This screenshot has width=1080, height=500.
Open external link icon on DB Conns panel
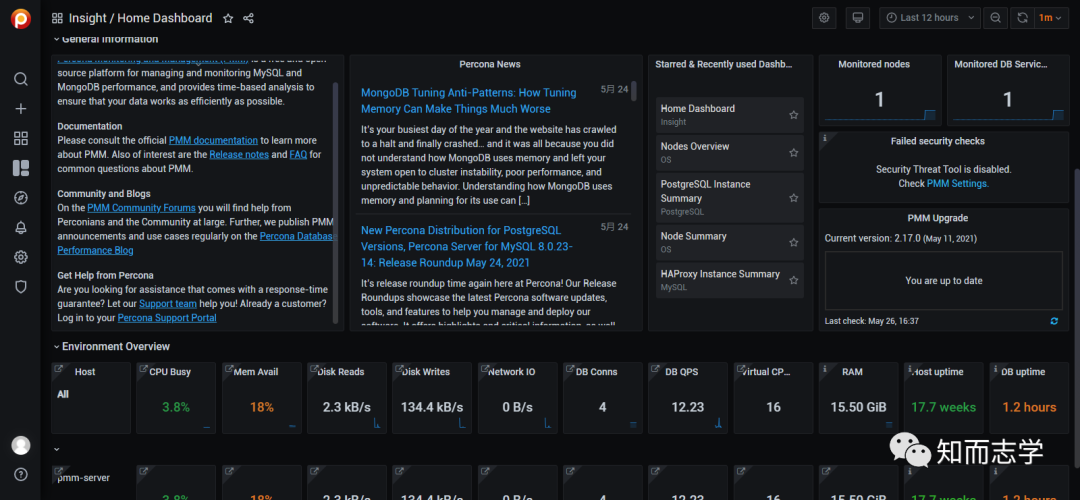(571, 369)
